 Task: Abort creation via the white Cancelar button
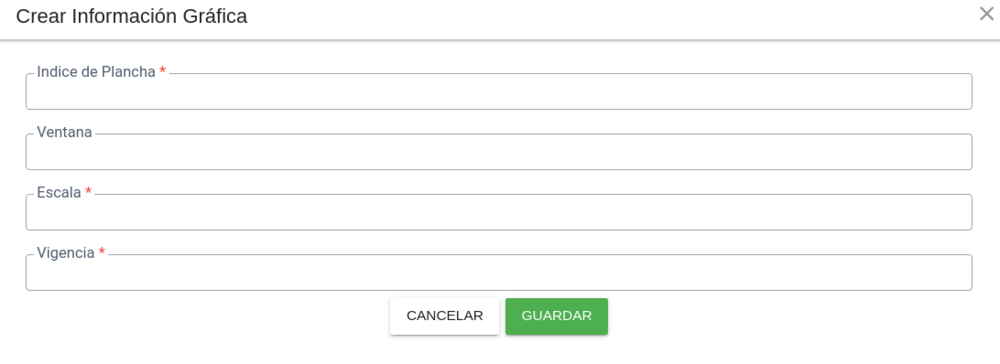pyautogui.click(x=445, y=316)
